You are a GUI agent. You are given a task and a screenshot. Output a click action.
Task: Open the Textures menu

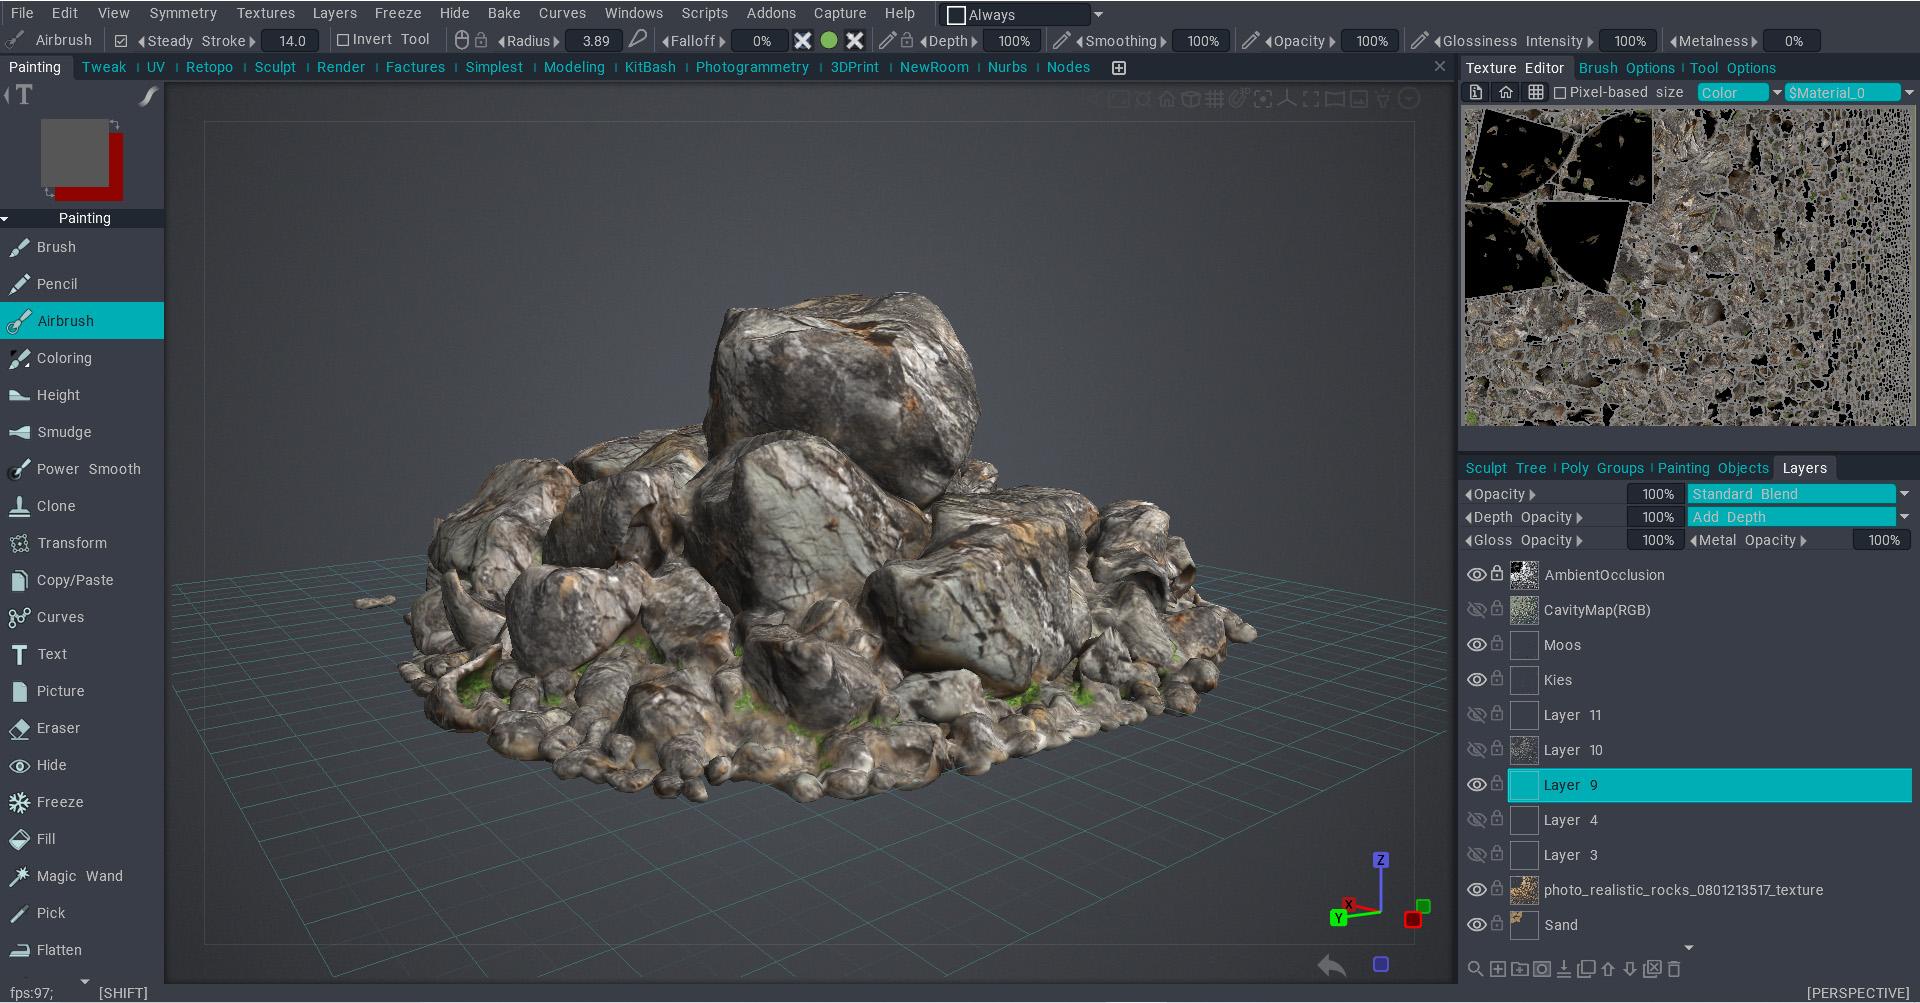pyautogui.click(x=265, y=13)
